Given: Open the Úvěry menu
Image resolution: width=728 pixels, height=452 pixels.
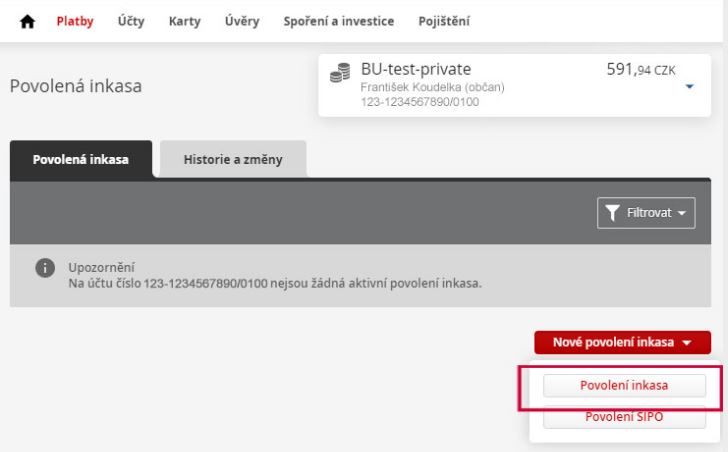Looking at the screenshot, I should [x=242, y=21].
